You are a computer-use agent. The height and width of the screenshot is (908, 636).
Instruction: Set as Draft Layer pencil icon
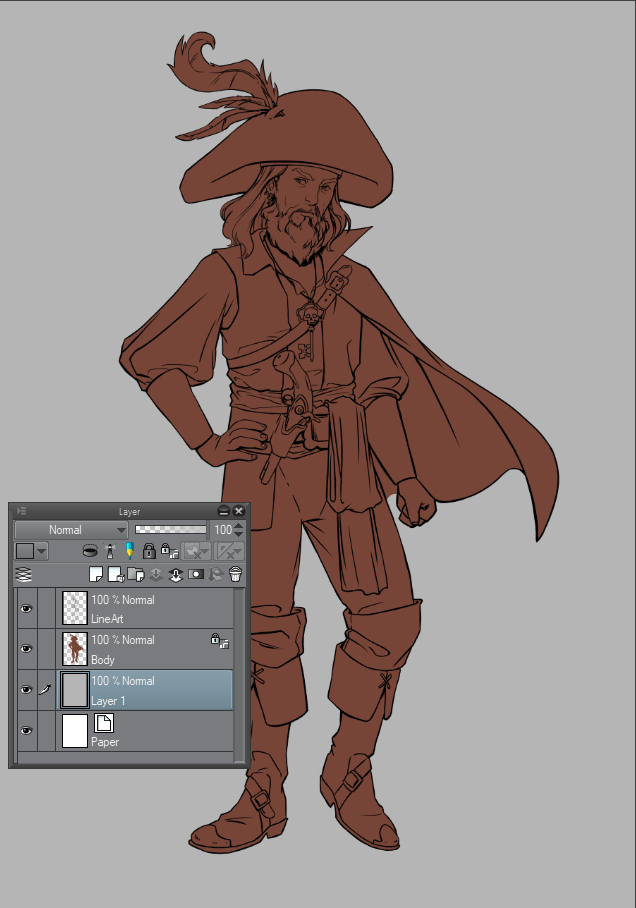click(x=129, y=551)
